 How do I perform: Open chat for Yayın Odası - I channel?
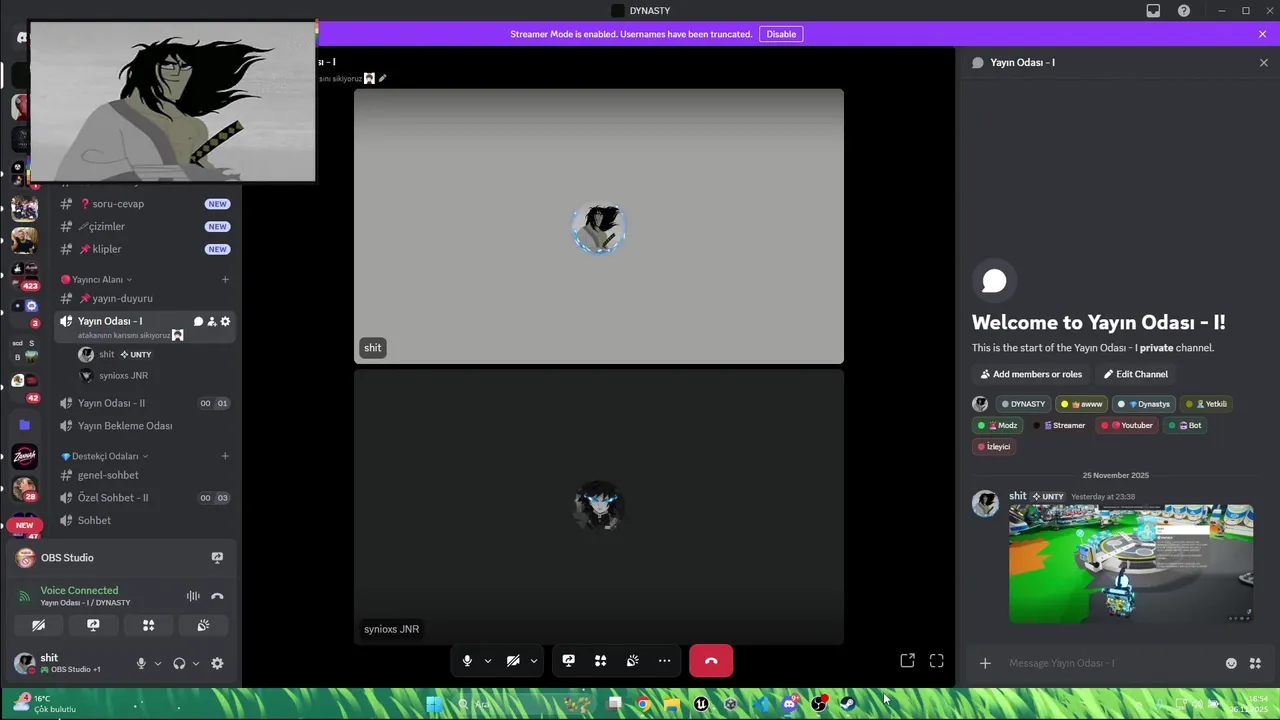coord(198,321)
